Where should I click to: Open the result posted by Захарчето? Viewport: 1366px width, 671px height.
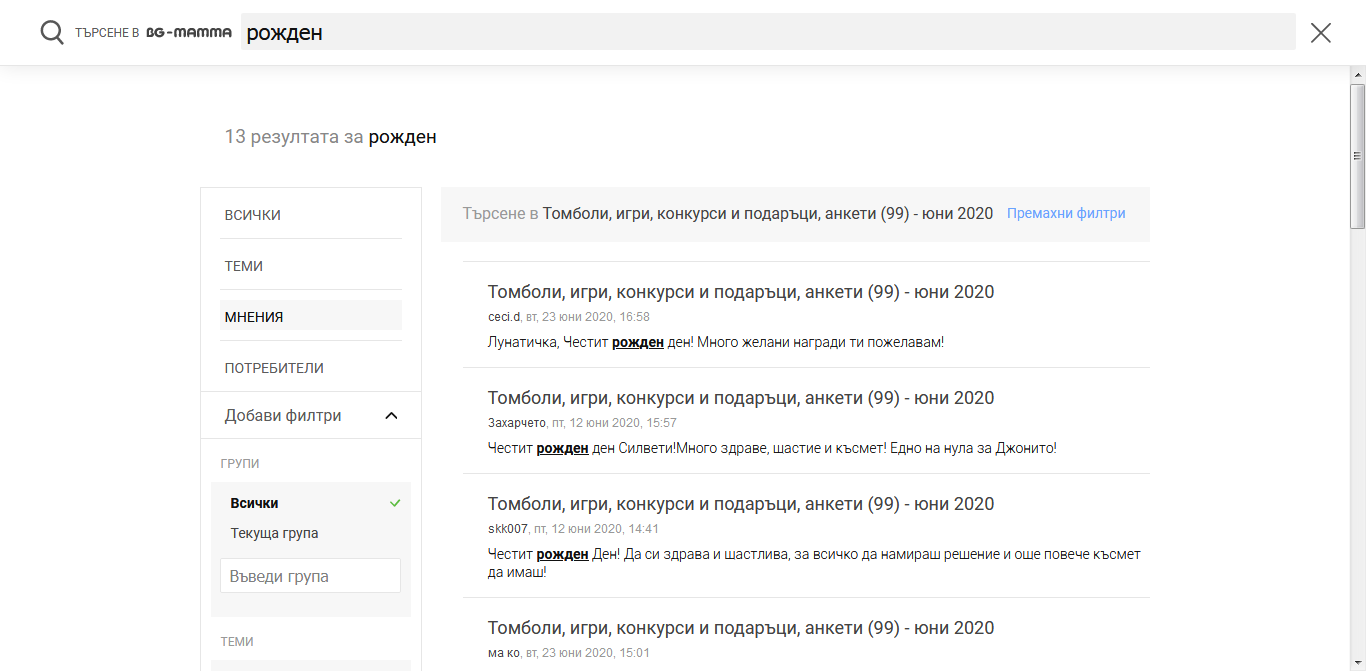pyautogui.click(x=740, y=398)
